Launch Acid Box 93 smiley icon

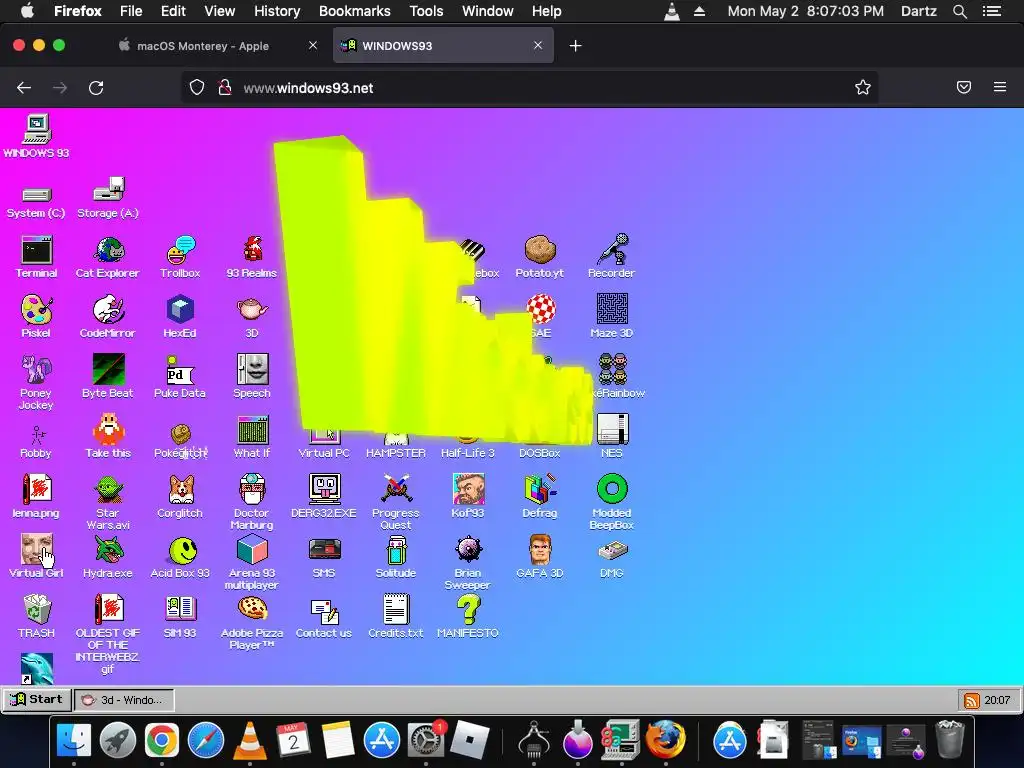click(183, 551)
